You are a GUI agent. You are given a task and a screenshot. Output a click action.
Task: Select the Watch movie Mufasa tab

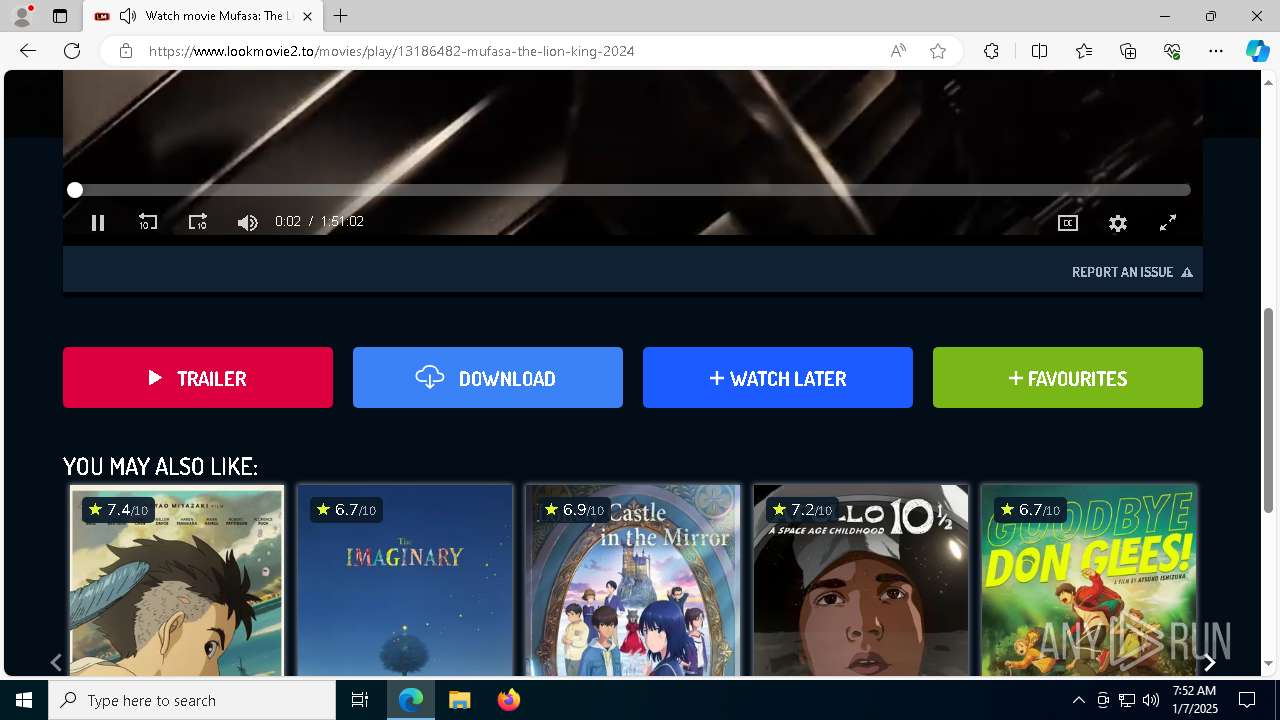click(203, 16)
